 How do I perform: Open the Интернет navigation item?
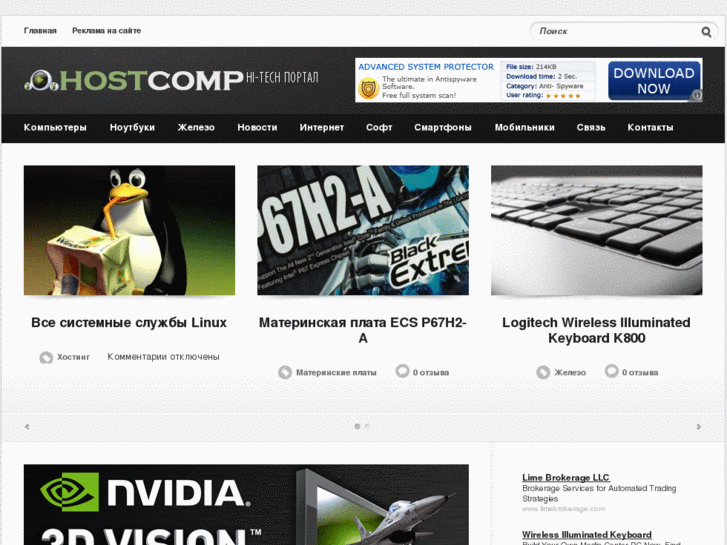(322, 128)
